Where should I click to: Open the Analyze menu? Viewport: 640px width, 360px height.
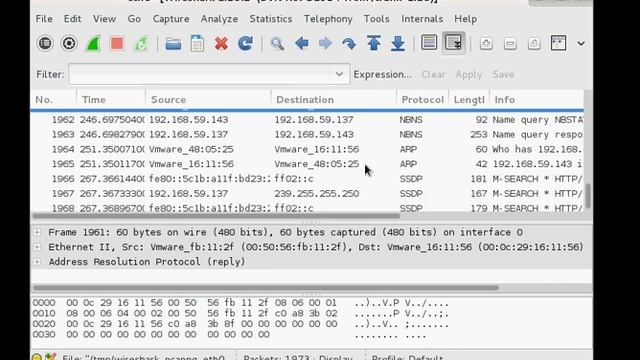click(x=219, y=19)
